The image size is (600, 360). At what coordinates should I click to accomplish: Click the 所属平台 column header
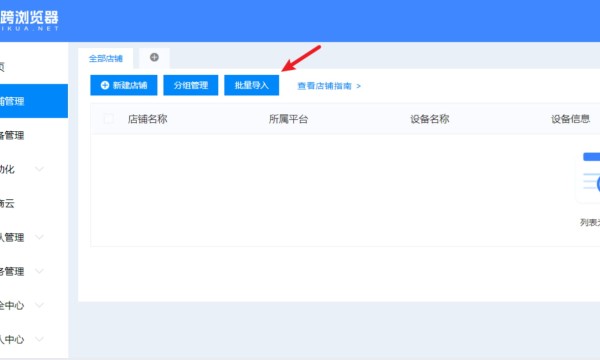288,119
